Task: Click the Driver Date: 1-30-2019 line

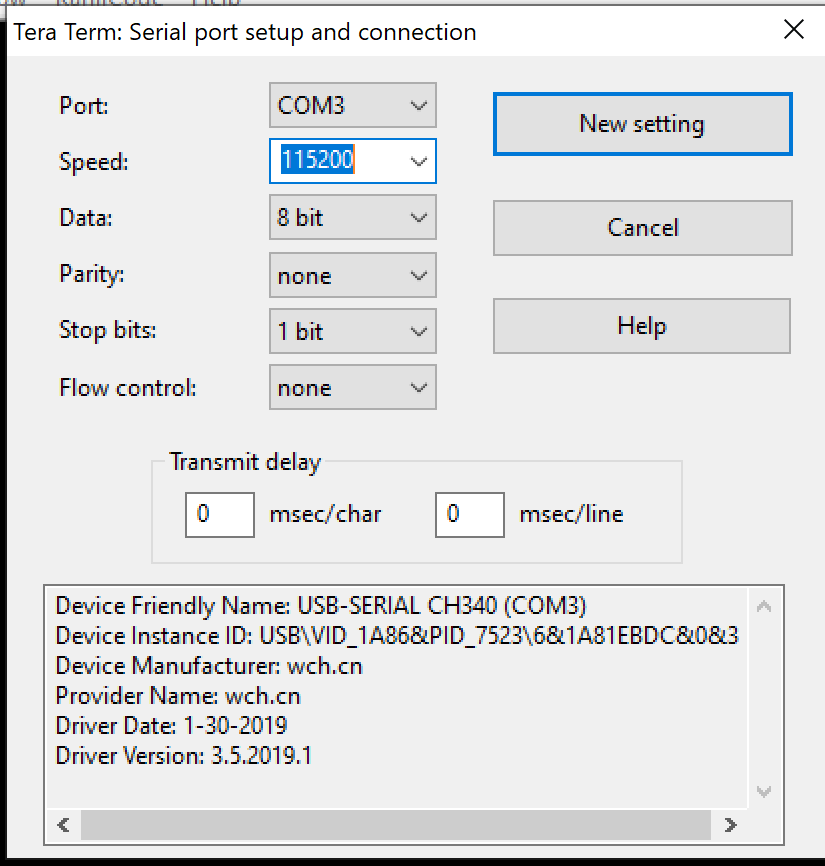Action: click(171, 726)
